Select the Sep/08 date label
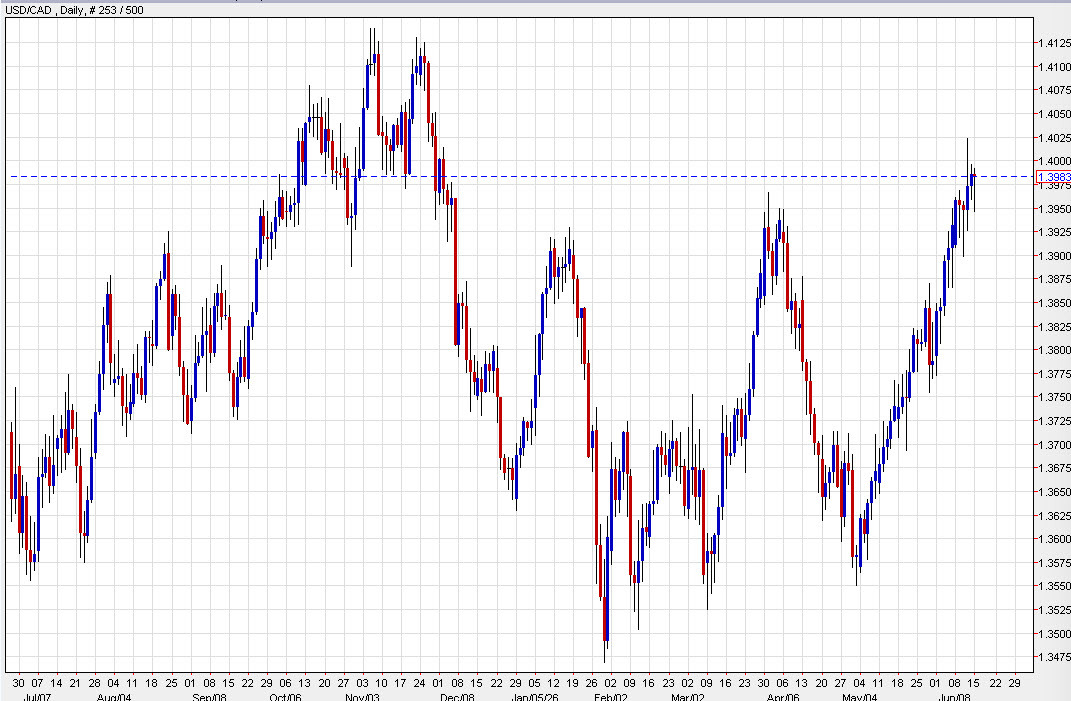Image resolution: width=1071 pixels, height=701 pixels. (x=209, y=697)
